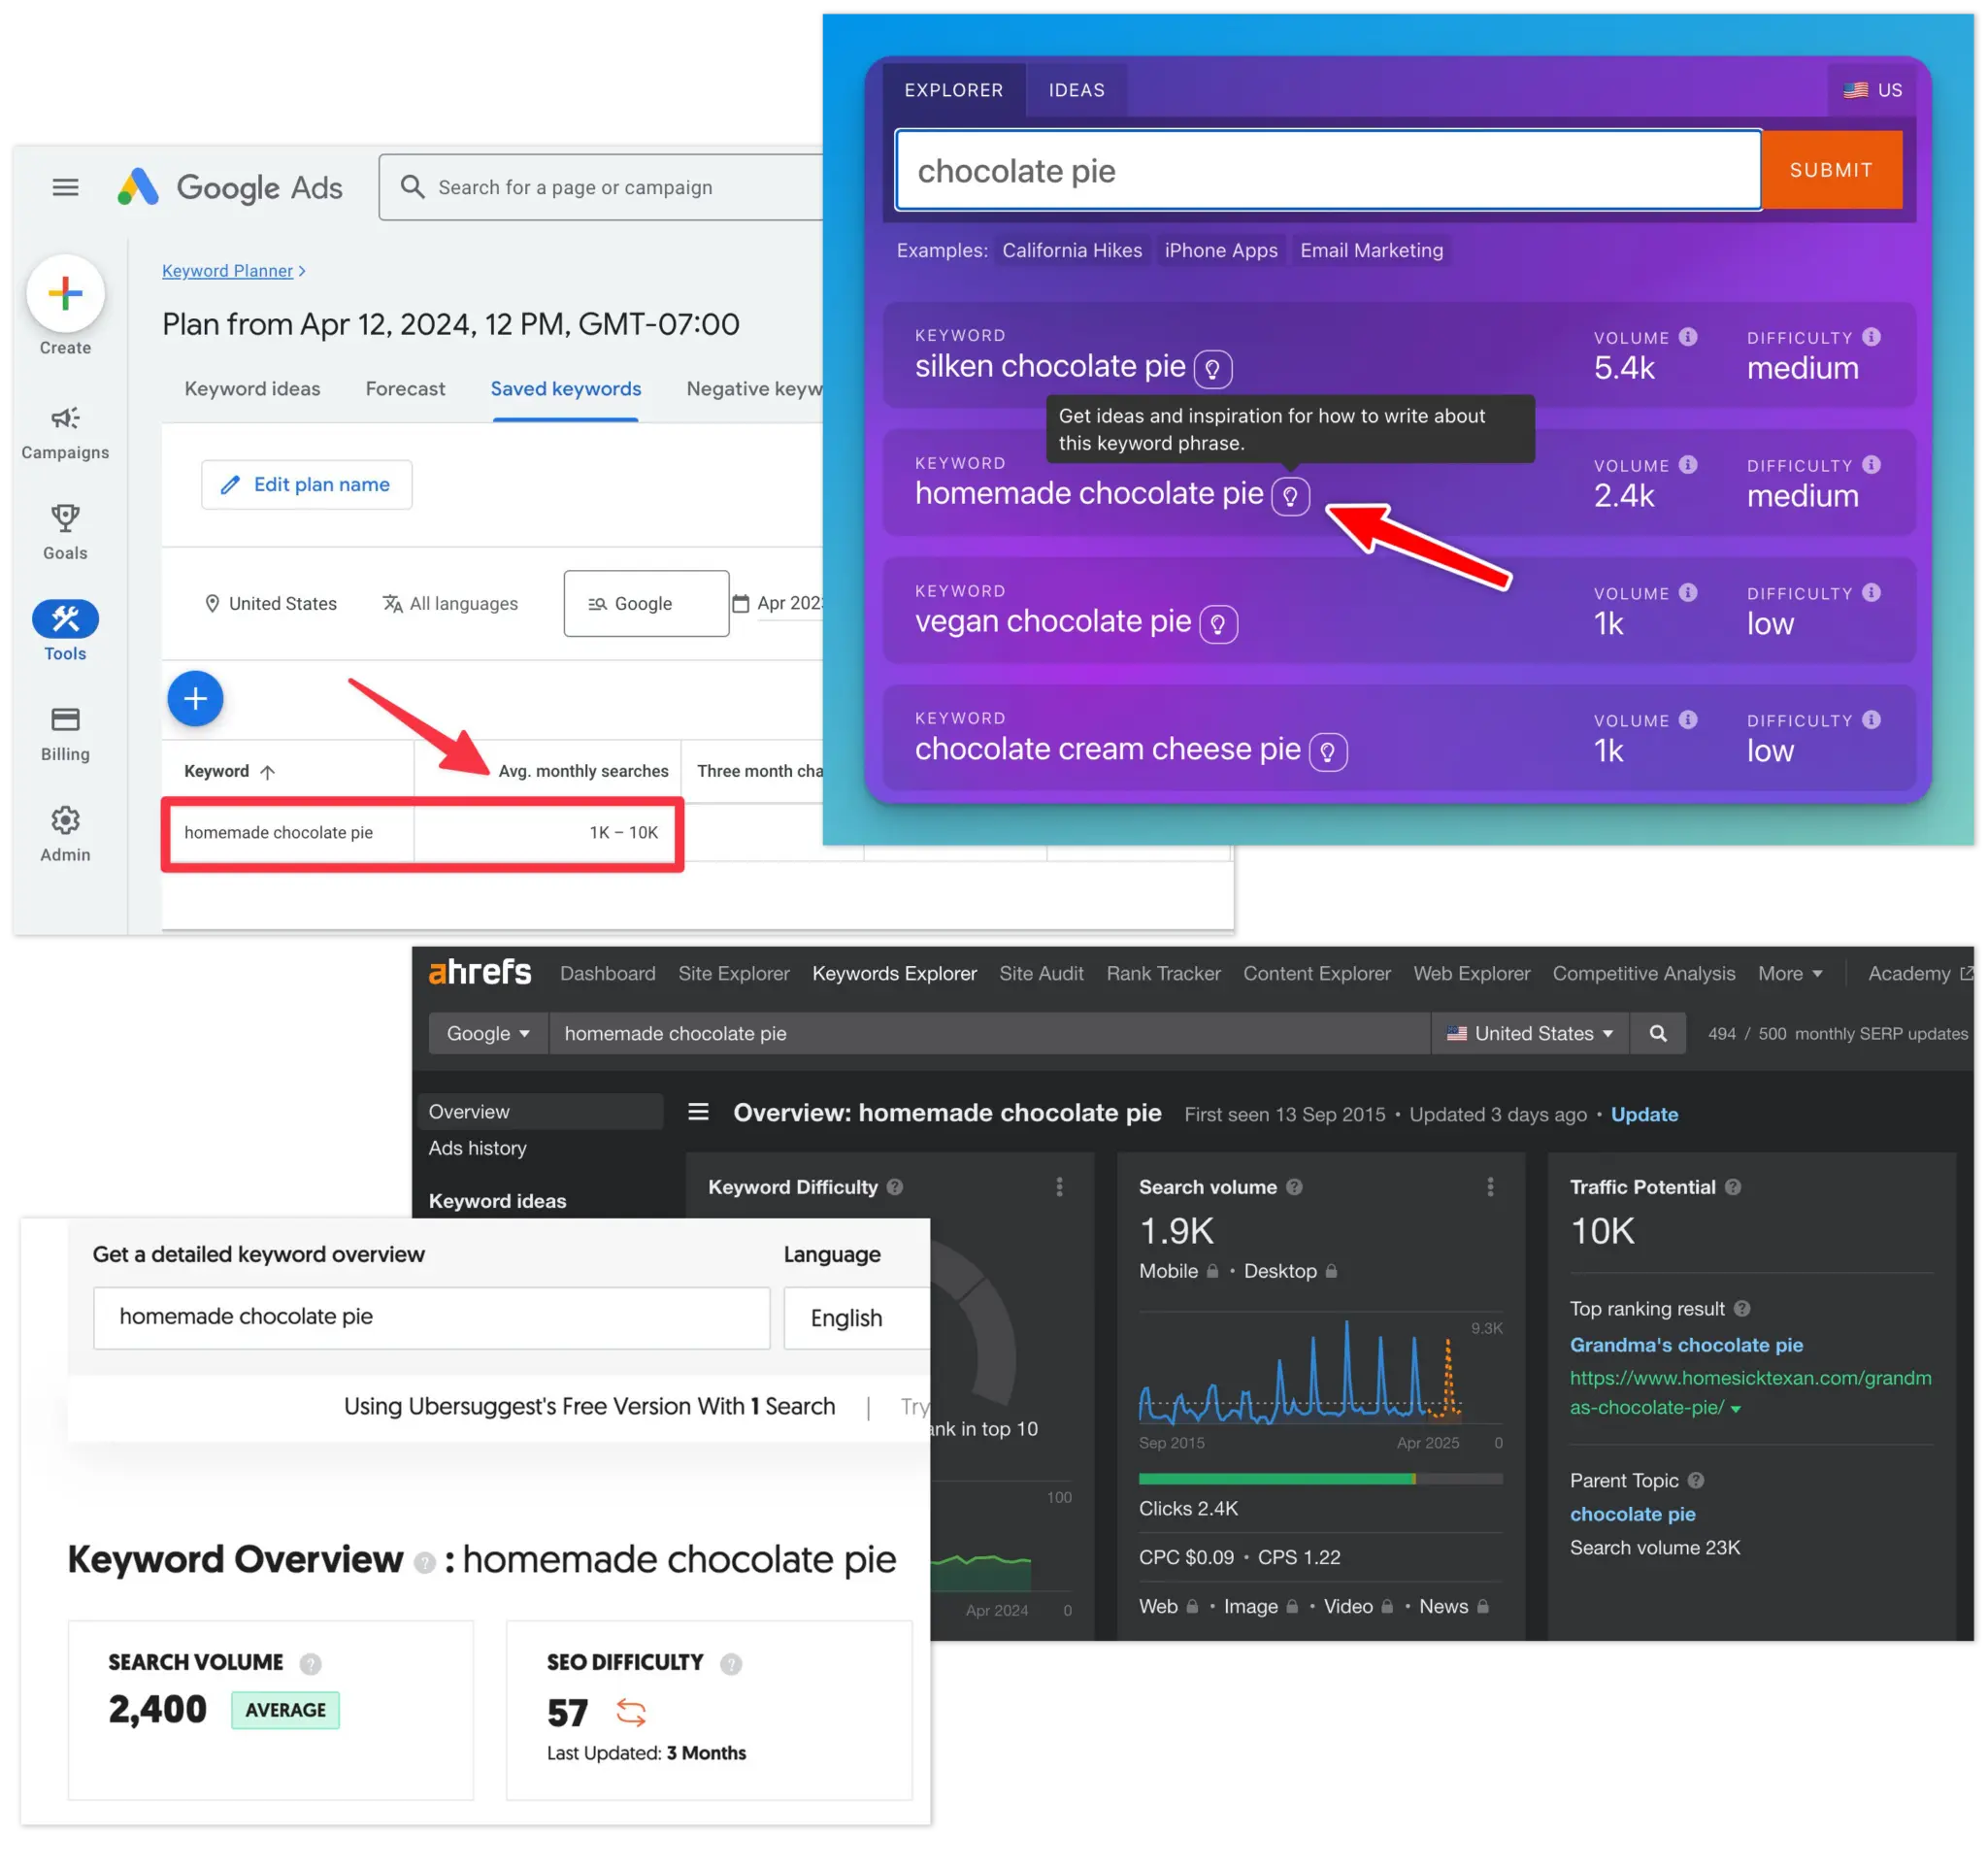
Task: Open the hamburger menu in Google Ads
Action: click(65, 187)
